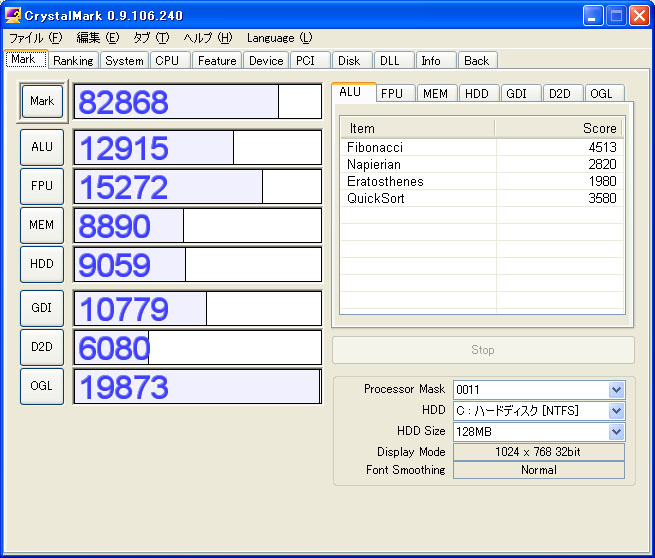Click the total Mark score bar 82868
This screenshot has width=655, height=558.
(x=198, y=101)
